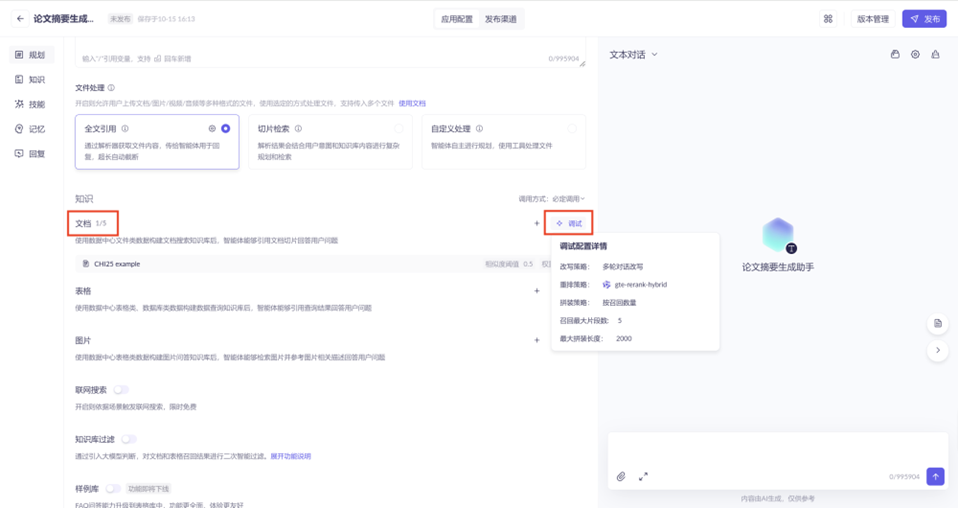Viewport: 958px width, 508px height.
Task: Add an image with 图片 plus icon
Action: [x=536, y=341]
